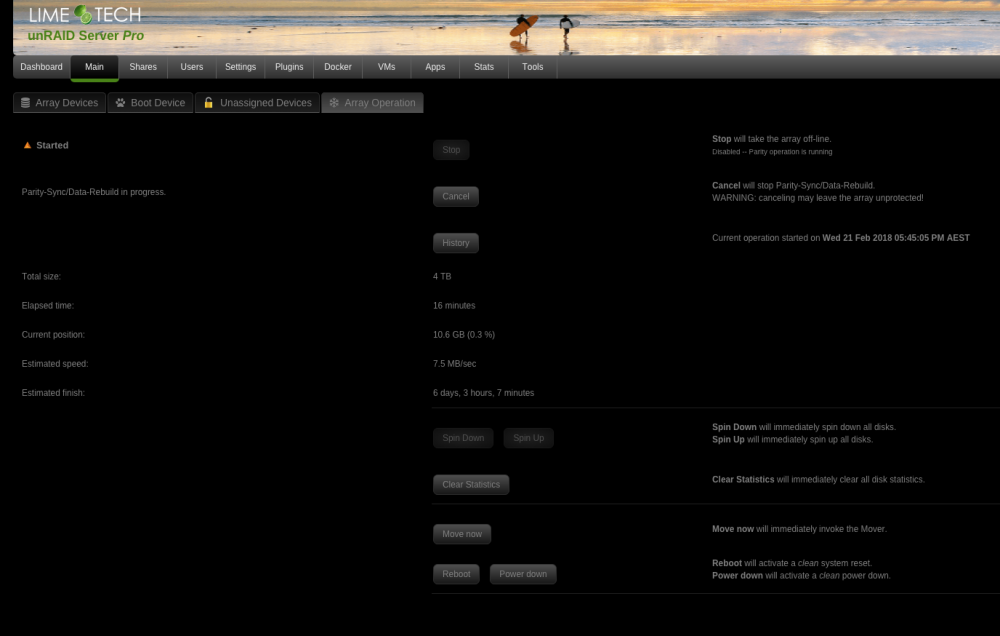Switch to the Unassigned Devices tab

[x=257, y=103]
